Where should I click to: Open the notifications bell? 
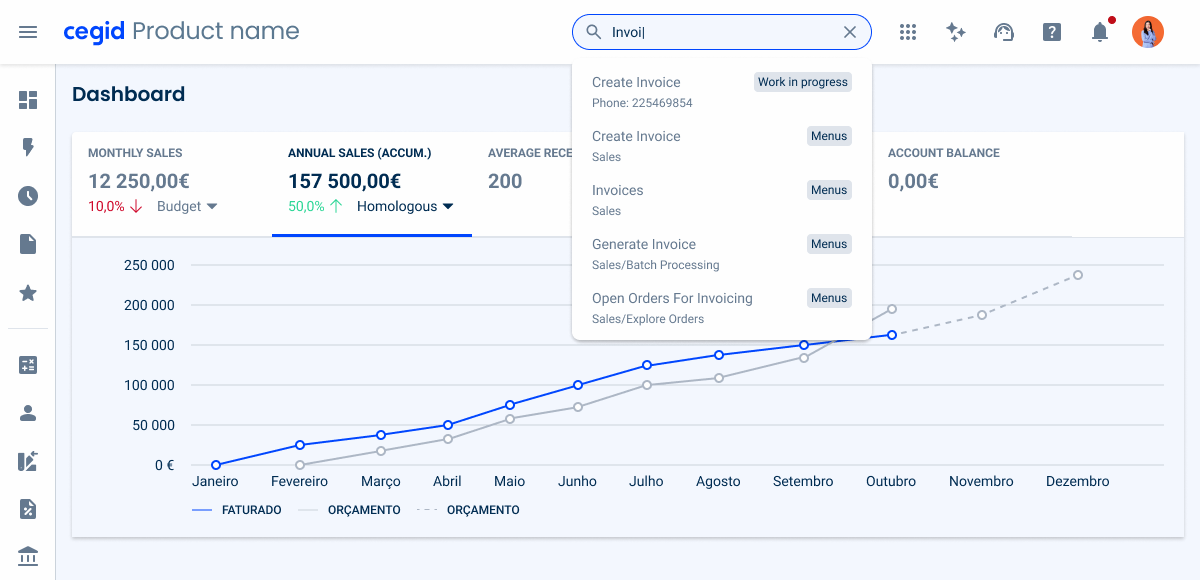[1100, 32]
